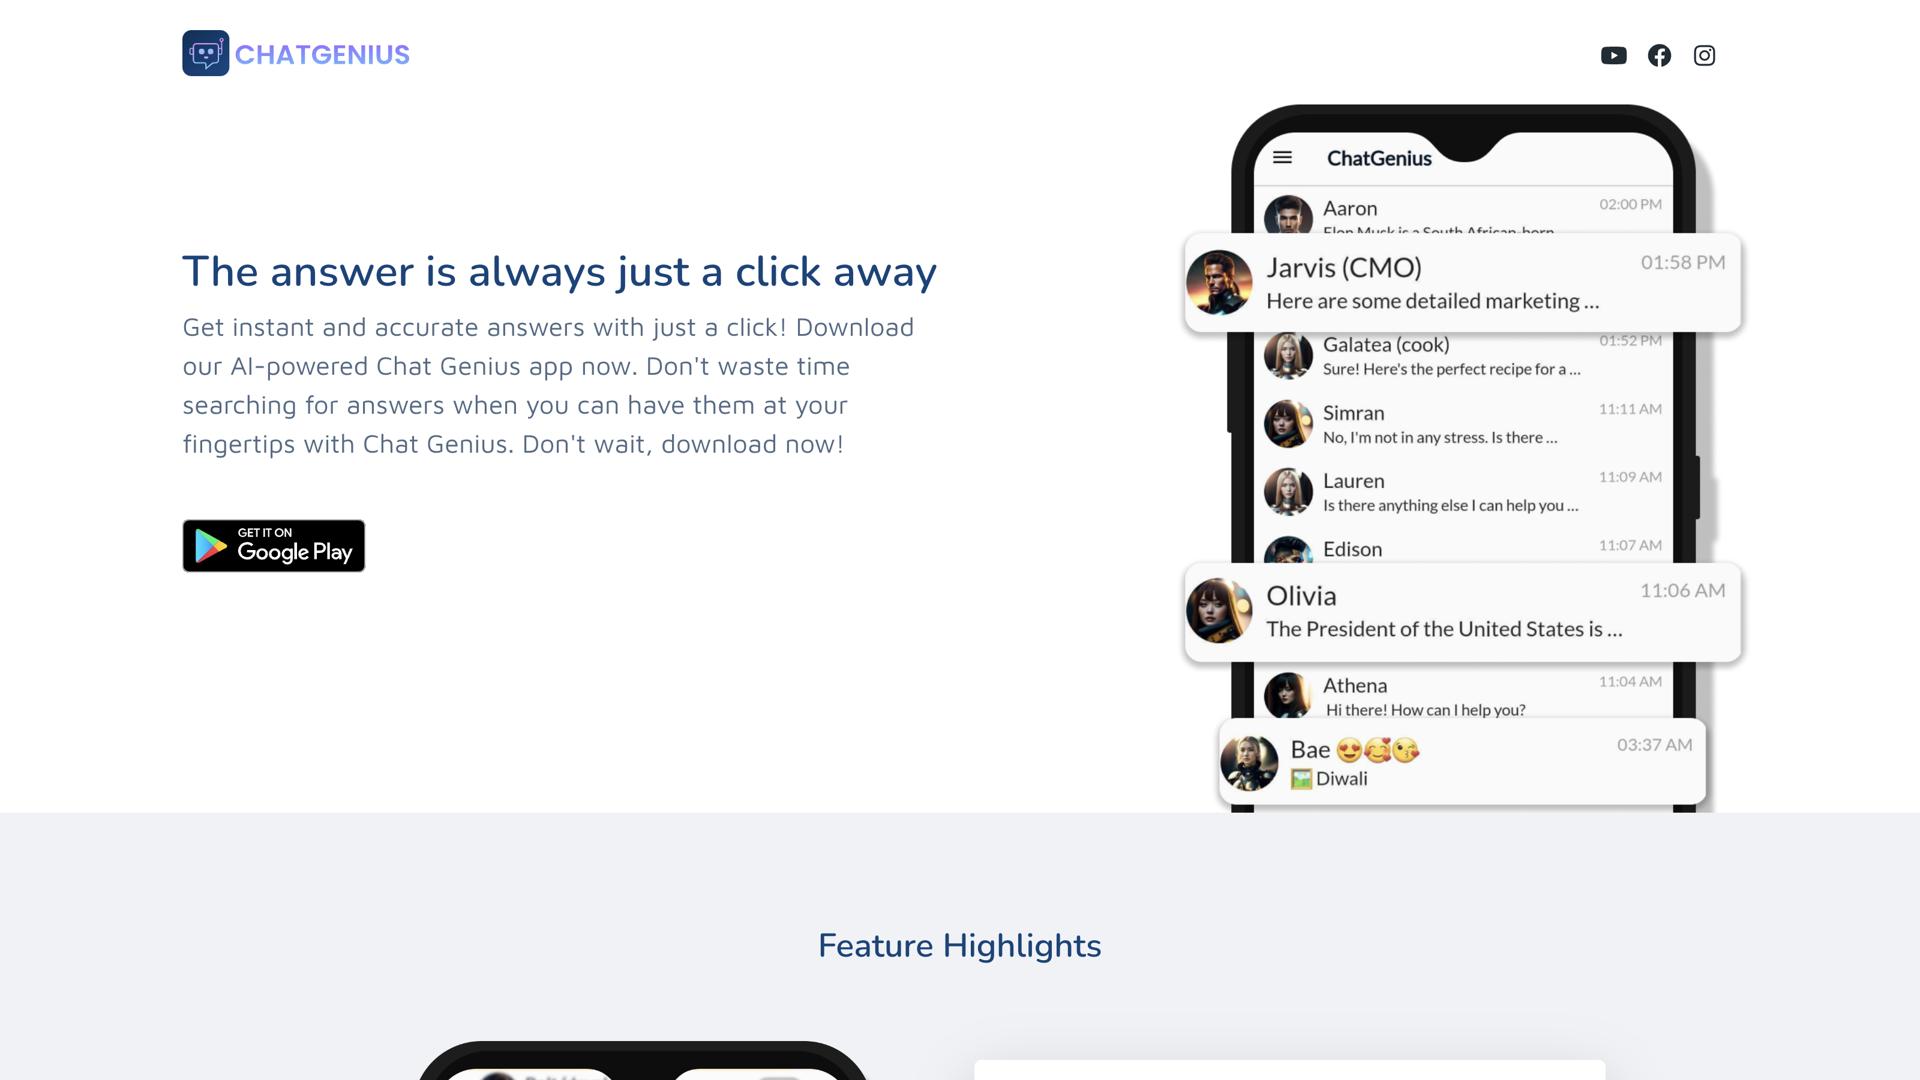
Task: Click the Olivia President message preview
Action: click(x=1444, y=629)
